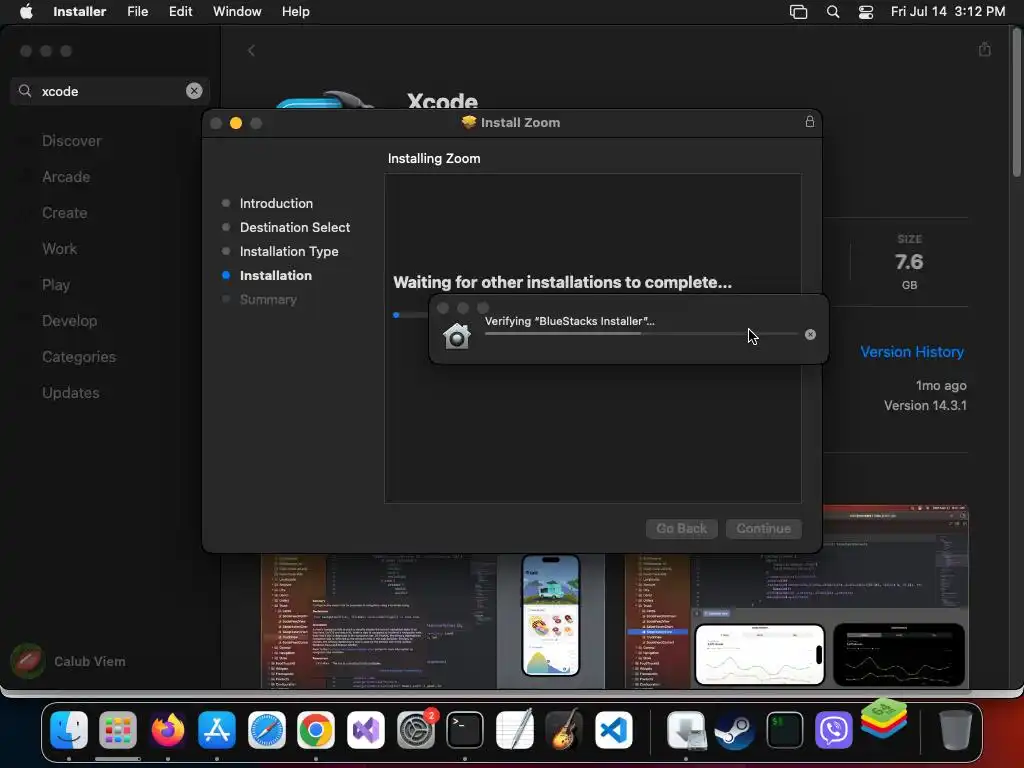Open Spotlight search in menu bar
1024x768 pixels.
pyautogui.click(x=833, y=12)
